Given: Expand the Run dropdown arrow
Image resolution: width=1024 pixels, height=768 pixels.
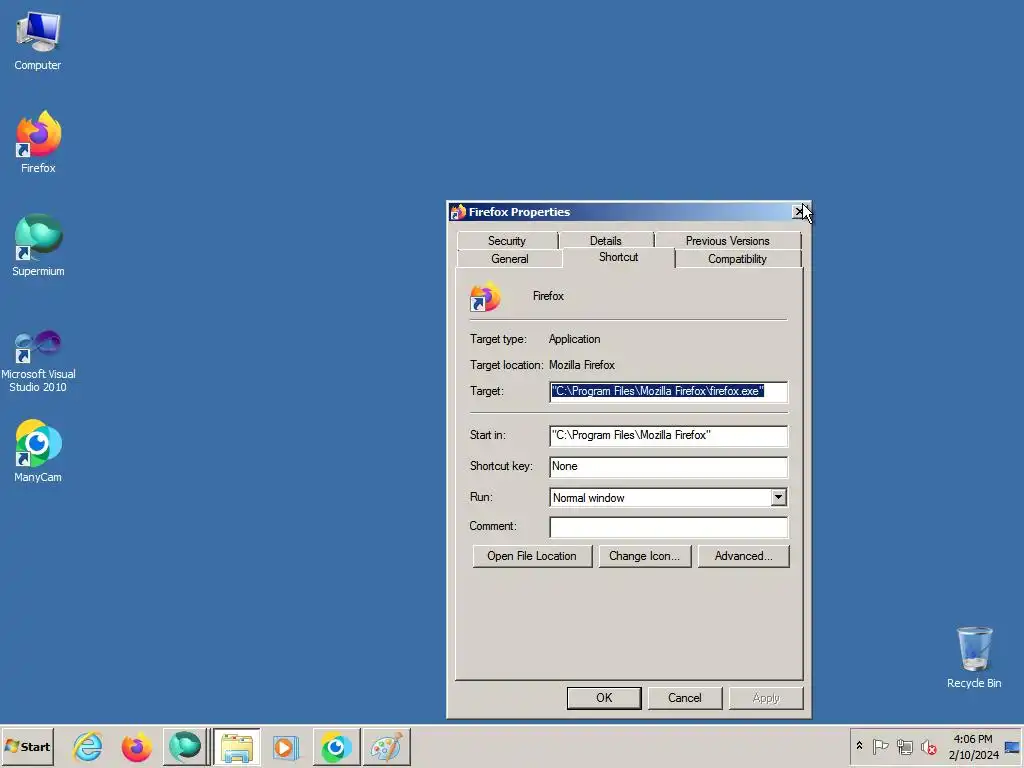Looking at the screenshot, I should (x=778, y=498).
